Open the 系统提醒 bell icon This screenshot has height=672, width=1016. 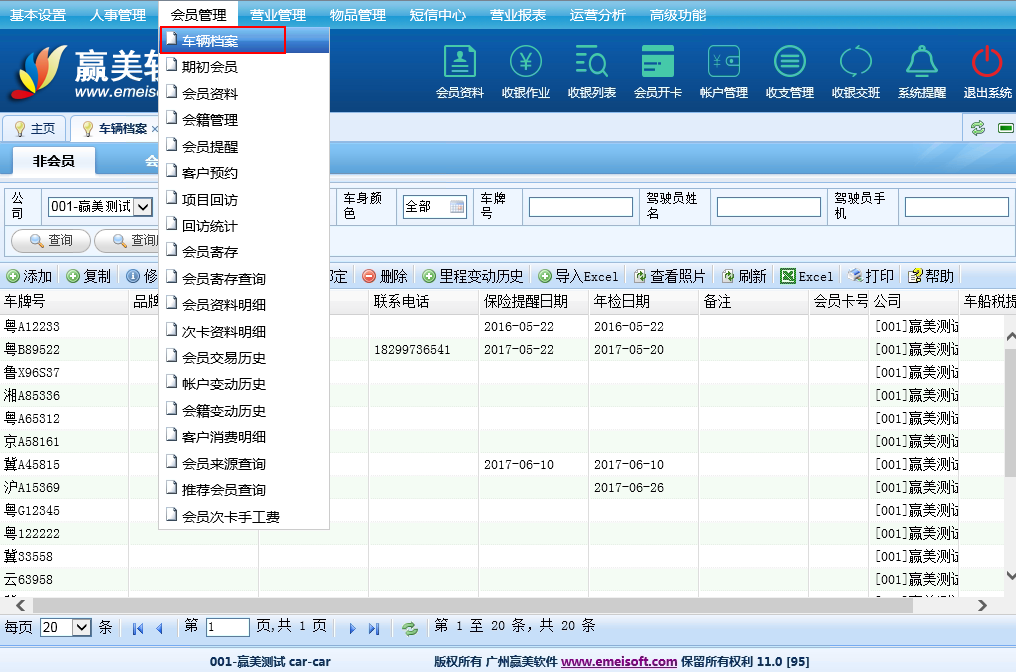click(921, 71)
